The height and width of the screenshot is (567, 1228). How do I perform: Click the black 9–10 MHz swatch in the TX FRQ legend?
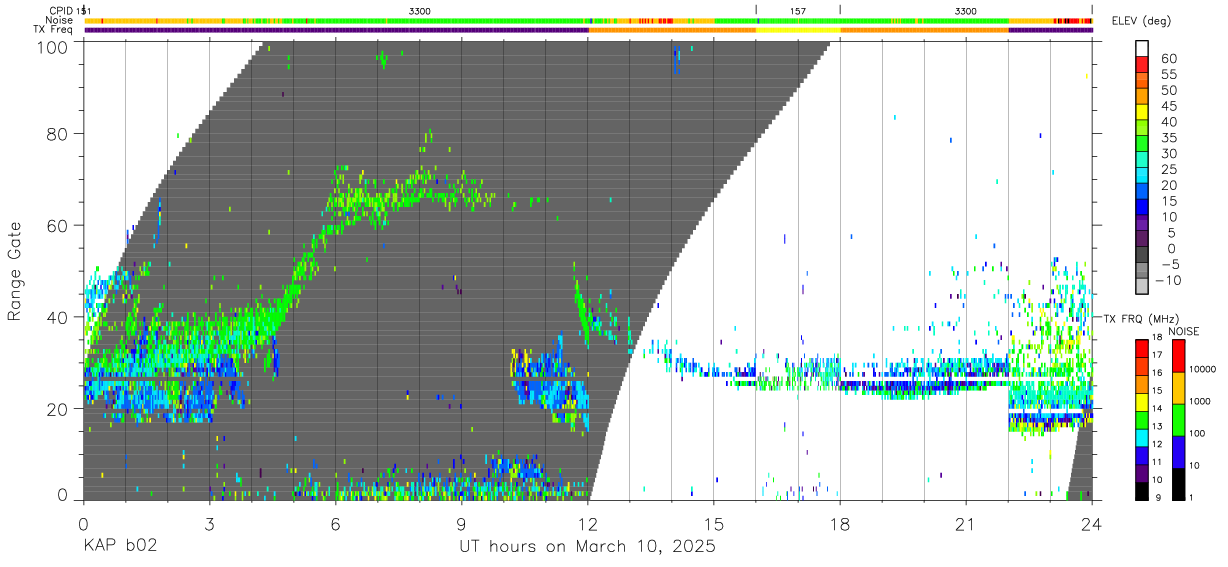coord(1140,489)
